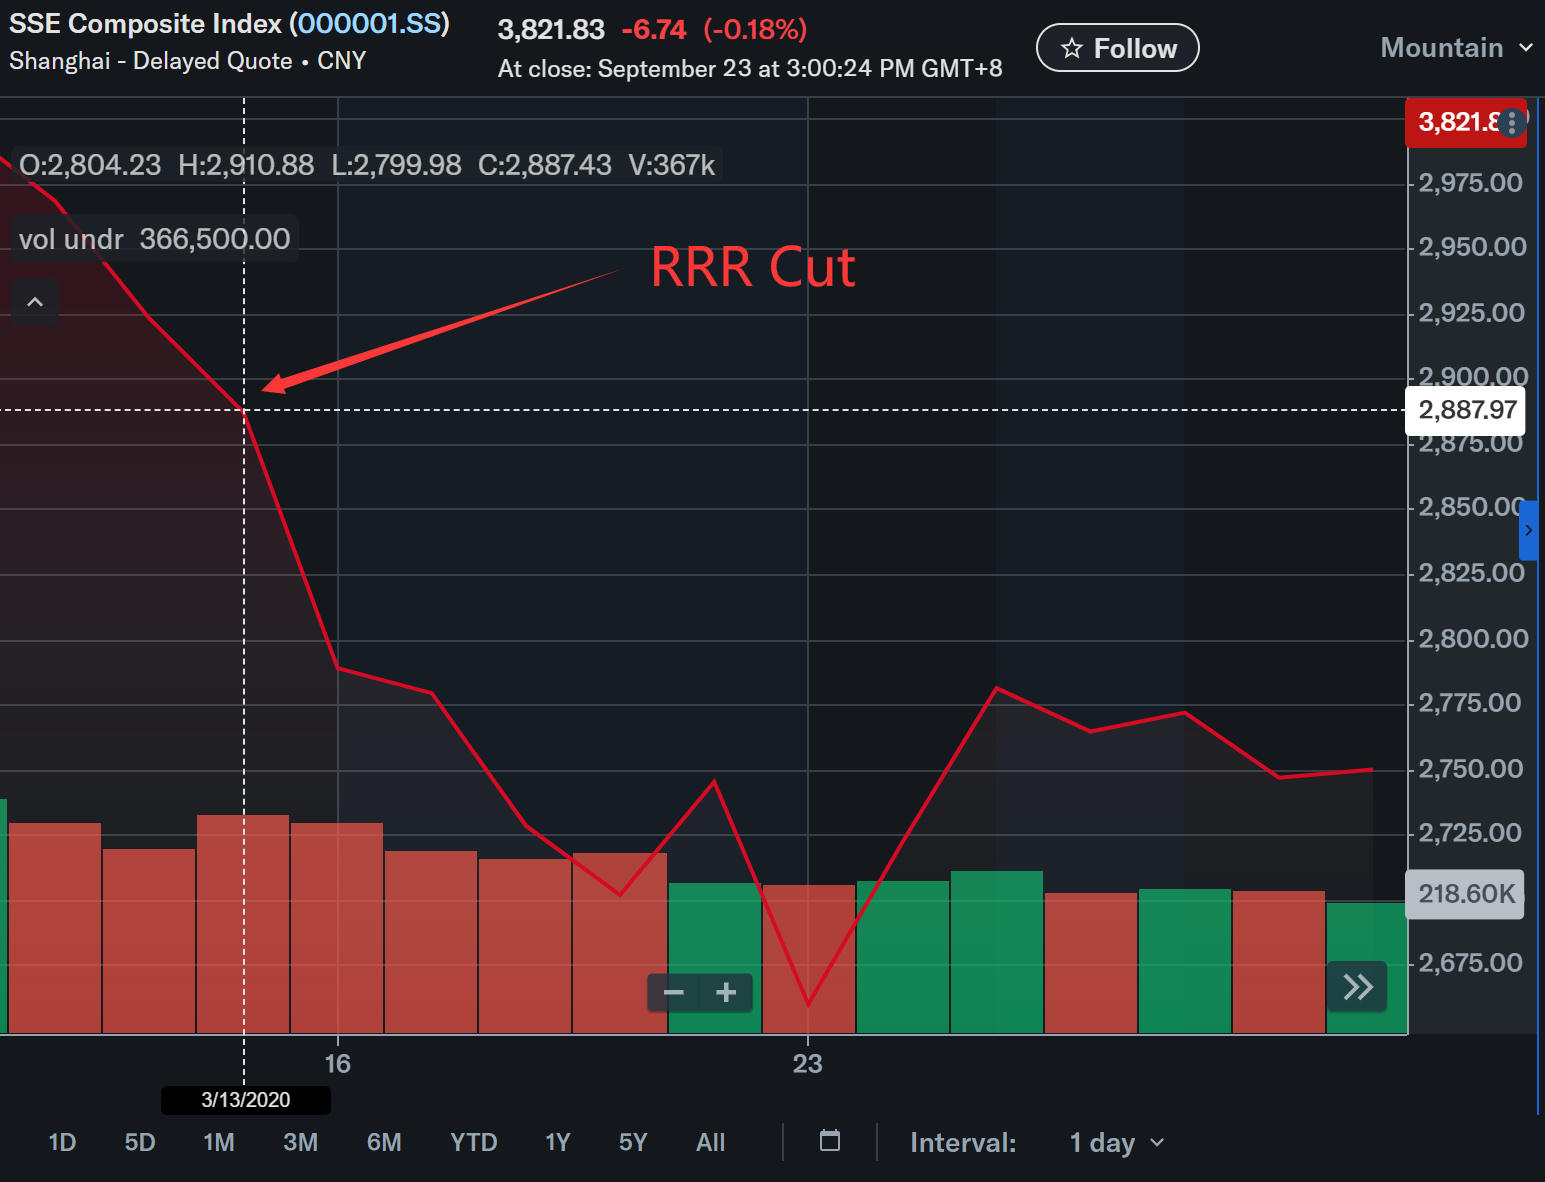This screenshot has height=1182, width=1545.
Task: Open the calendar date range picker
Action: (830, 1141)
